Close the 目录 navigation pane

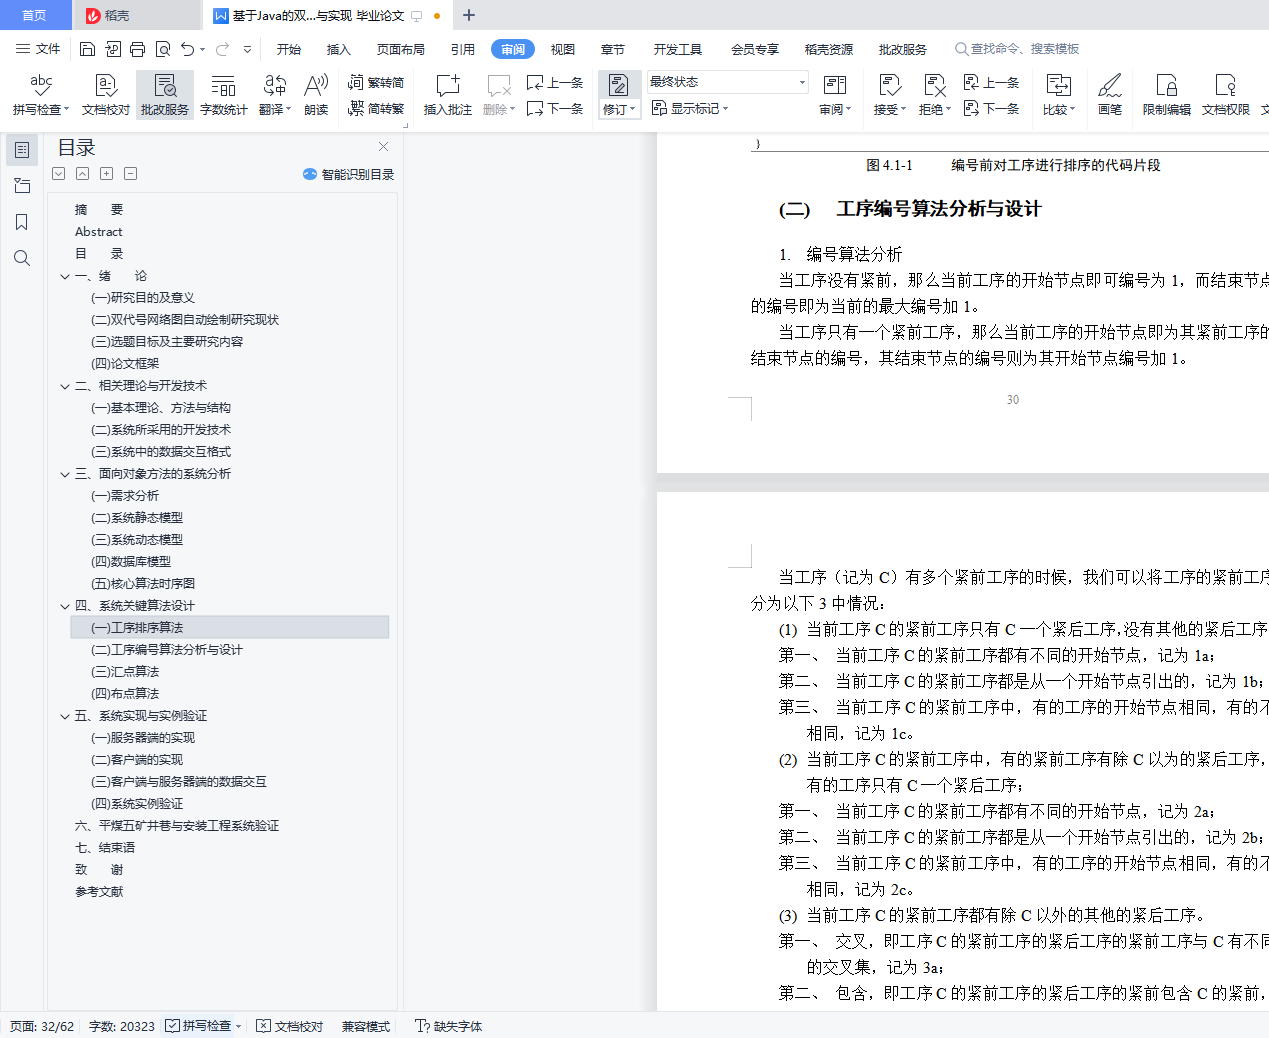(383, 147)
